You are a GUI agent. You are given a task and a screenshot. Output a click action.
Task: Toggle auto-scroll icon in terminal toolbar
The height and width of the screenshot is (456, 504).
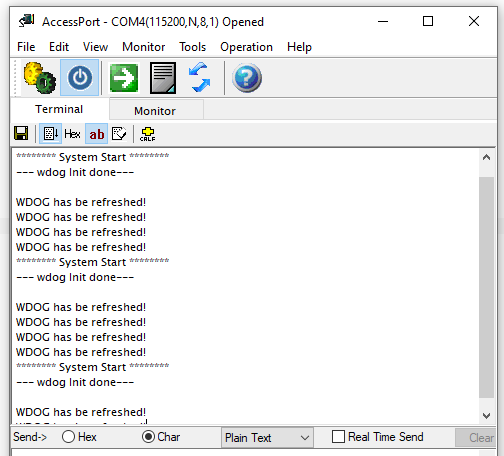(51, 134)
